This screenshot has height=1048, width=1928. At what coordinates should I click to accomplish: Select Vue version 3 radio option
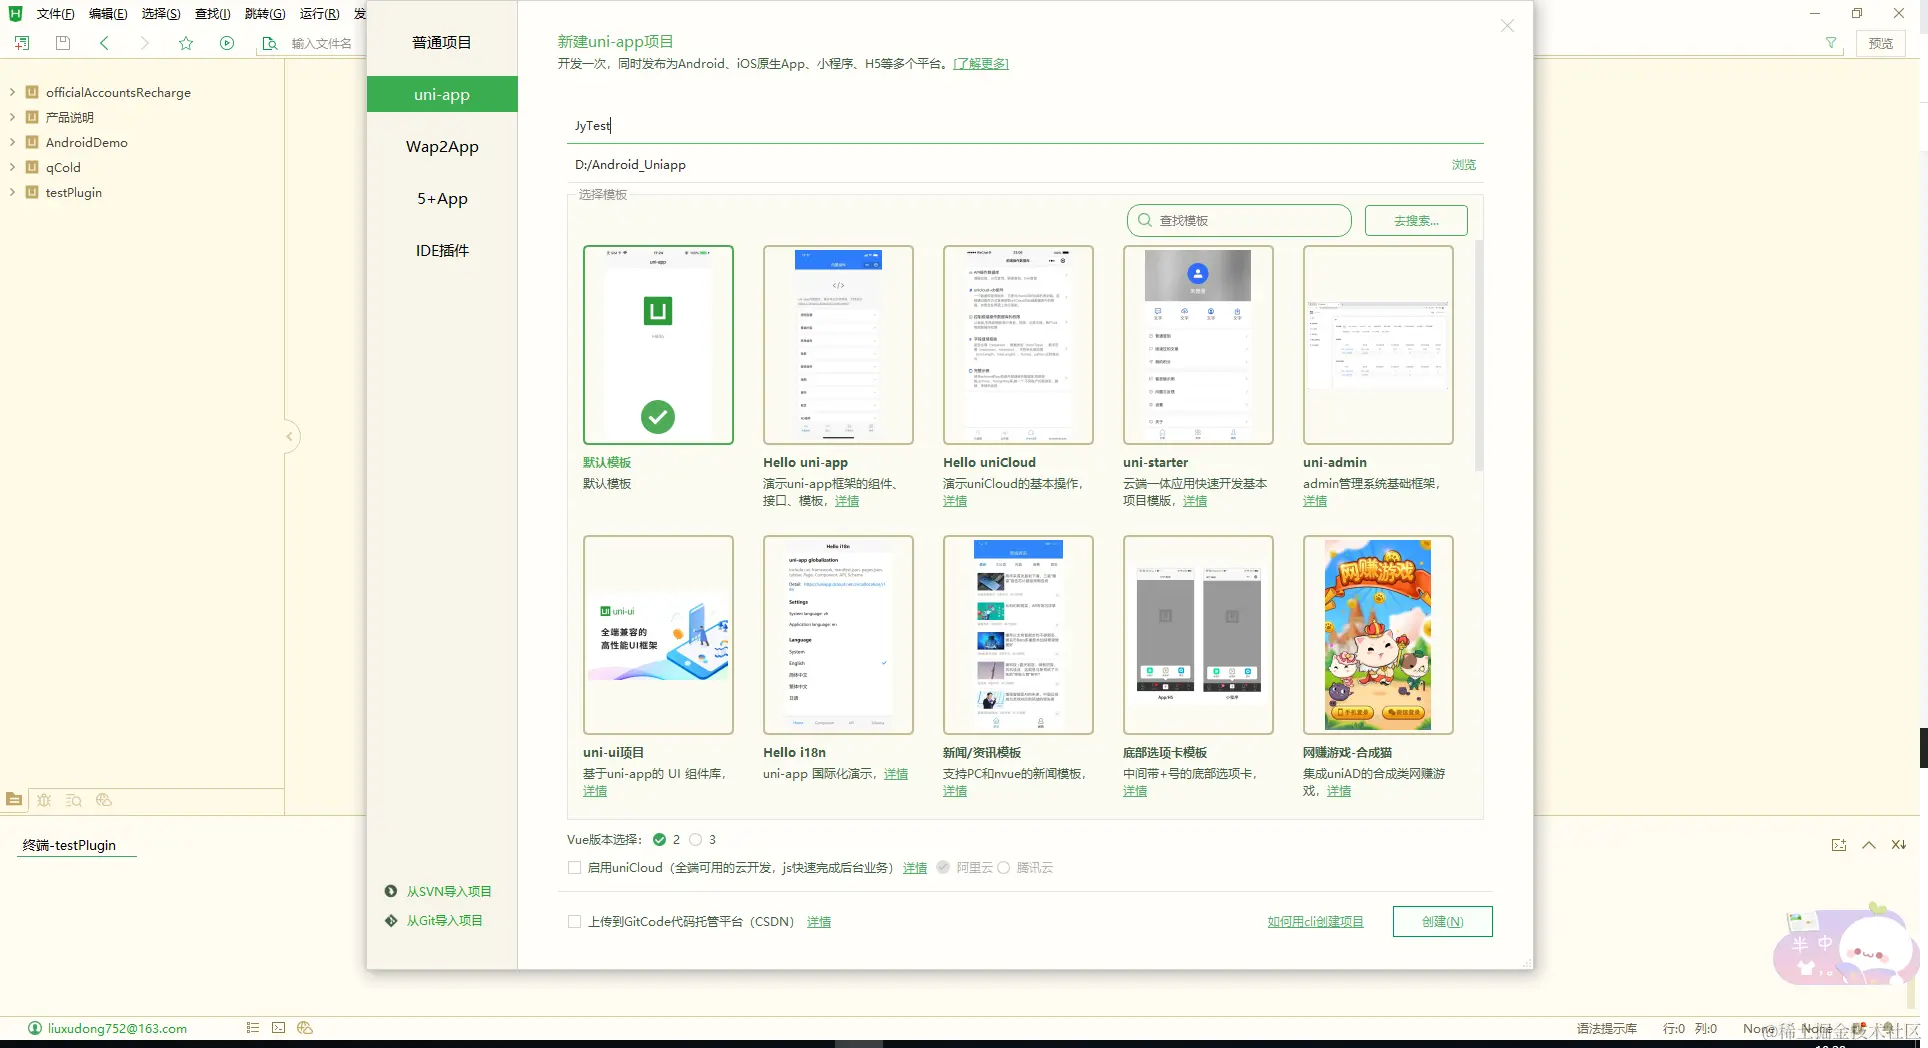tap(695, 839)
